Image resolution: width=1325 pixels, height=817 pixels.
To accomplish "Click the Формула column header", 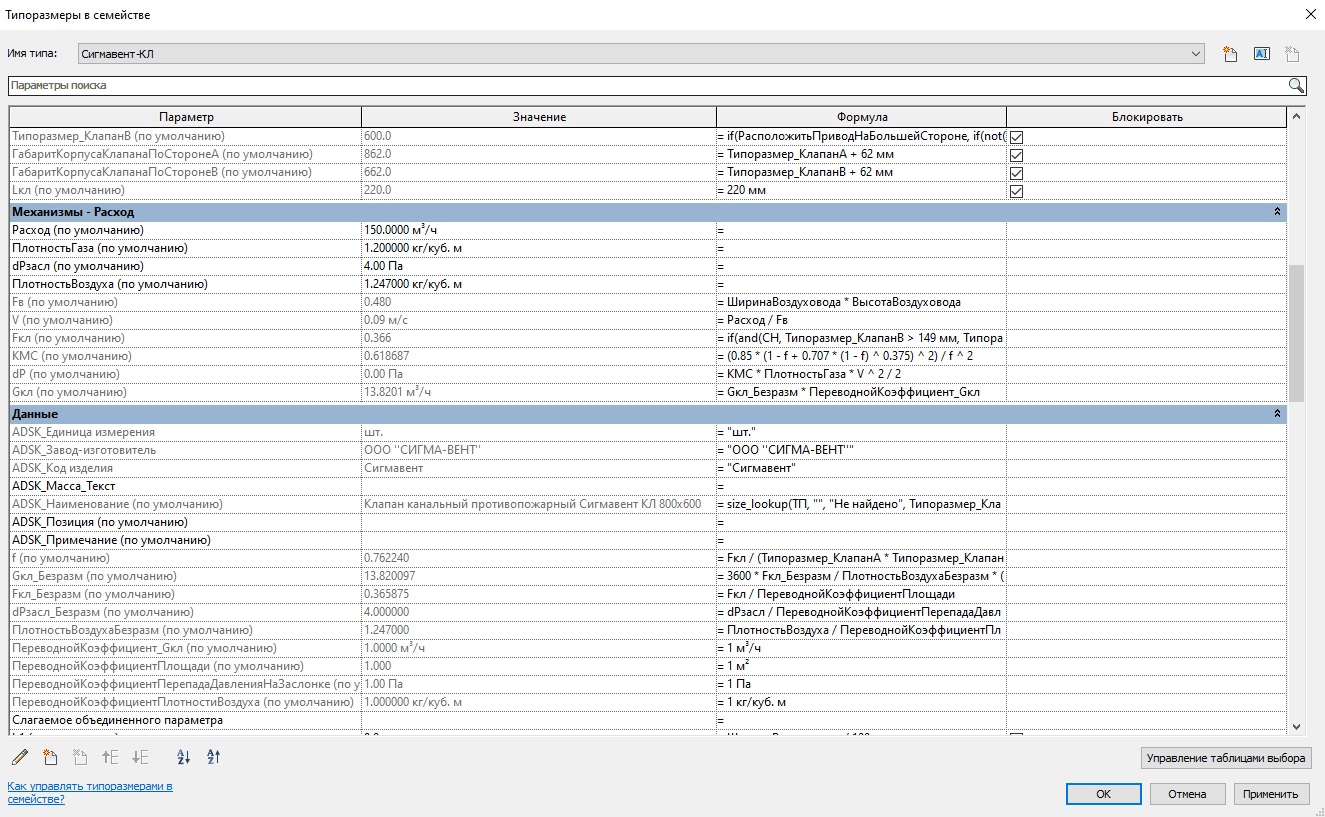I will pyautogui.click(x=861, y=117).
